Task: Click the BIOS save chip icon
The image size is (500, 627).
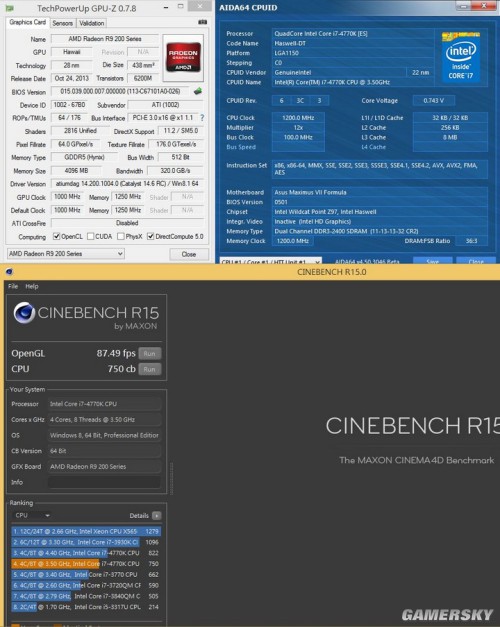Action: pos(198,92)
